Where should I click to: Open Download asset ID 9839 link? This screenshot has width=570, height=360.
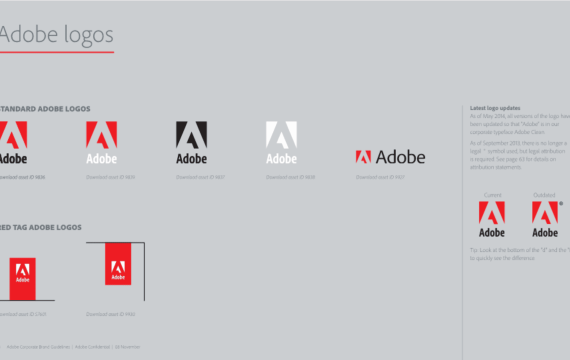point(111,177)
